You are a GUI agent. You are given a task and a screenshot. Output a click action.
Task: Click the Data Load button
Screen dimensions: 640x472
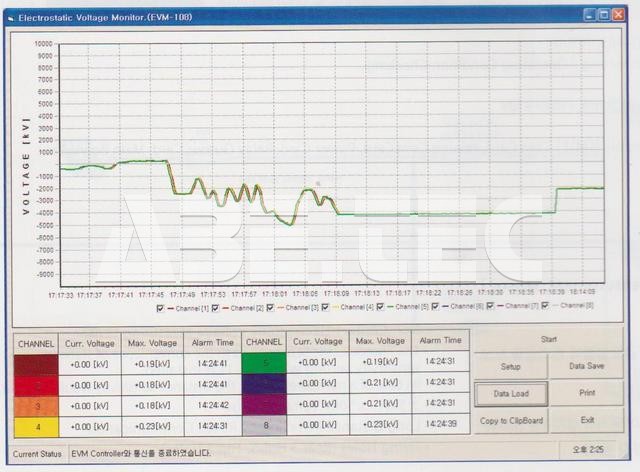(x=510, y=394)
